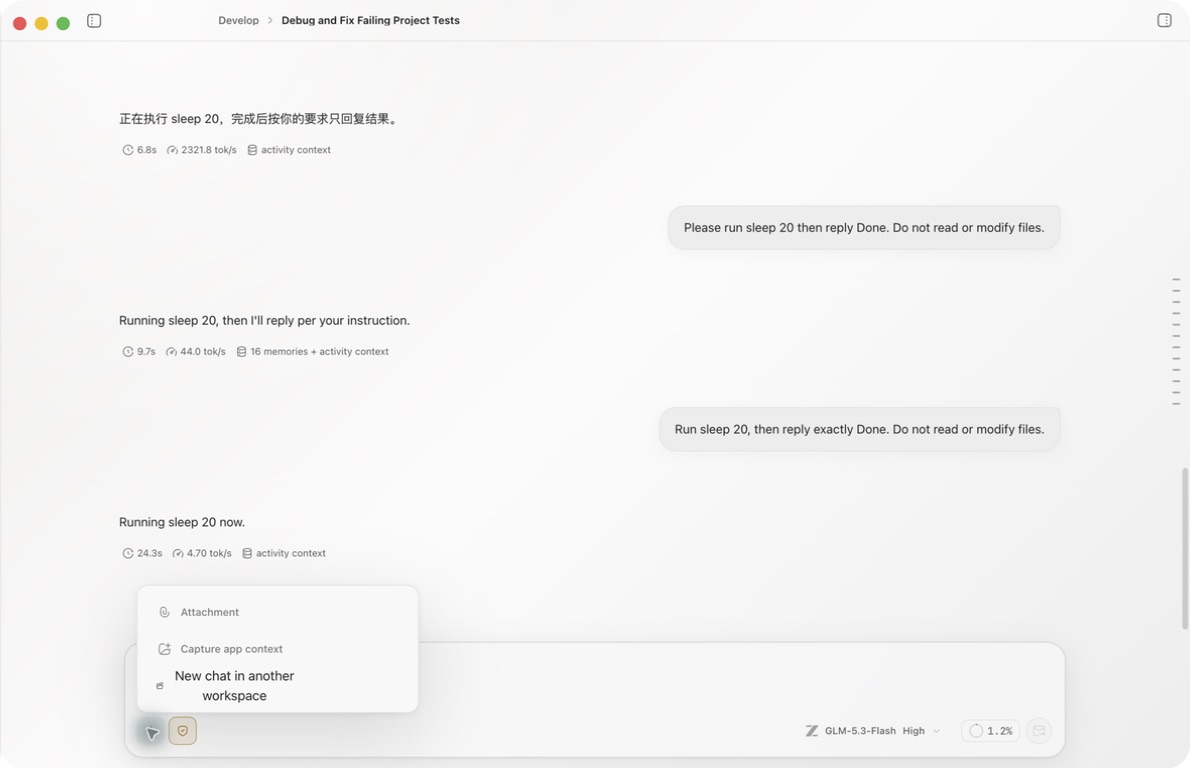Choose Attachment from the popup menu

277,612
